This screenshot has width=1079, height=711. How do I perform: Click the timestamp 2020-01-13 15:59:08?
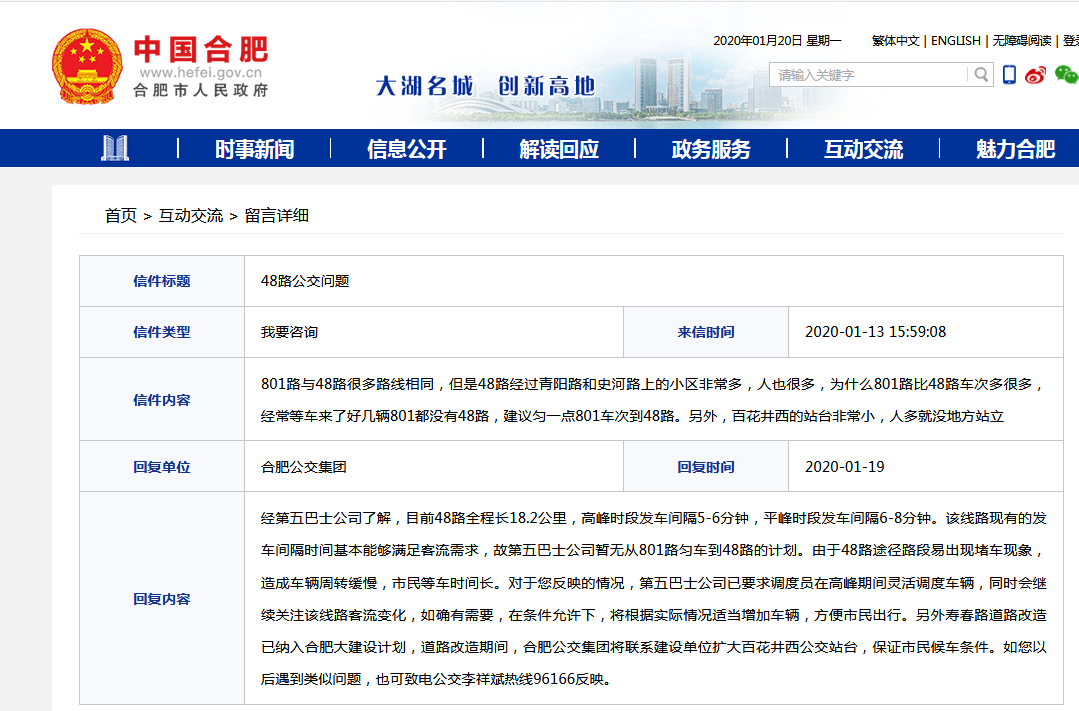coord(875,332)
